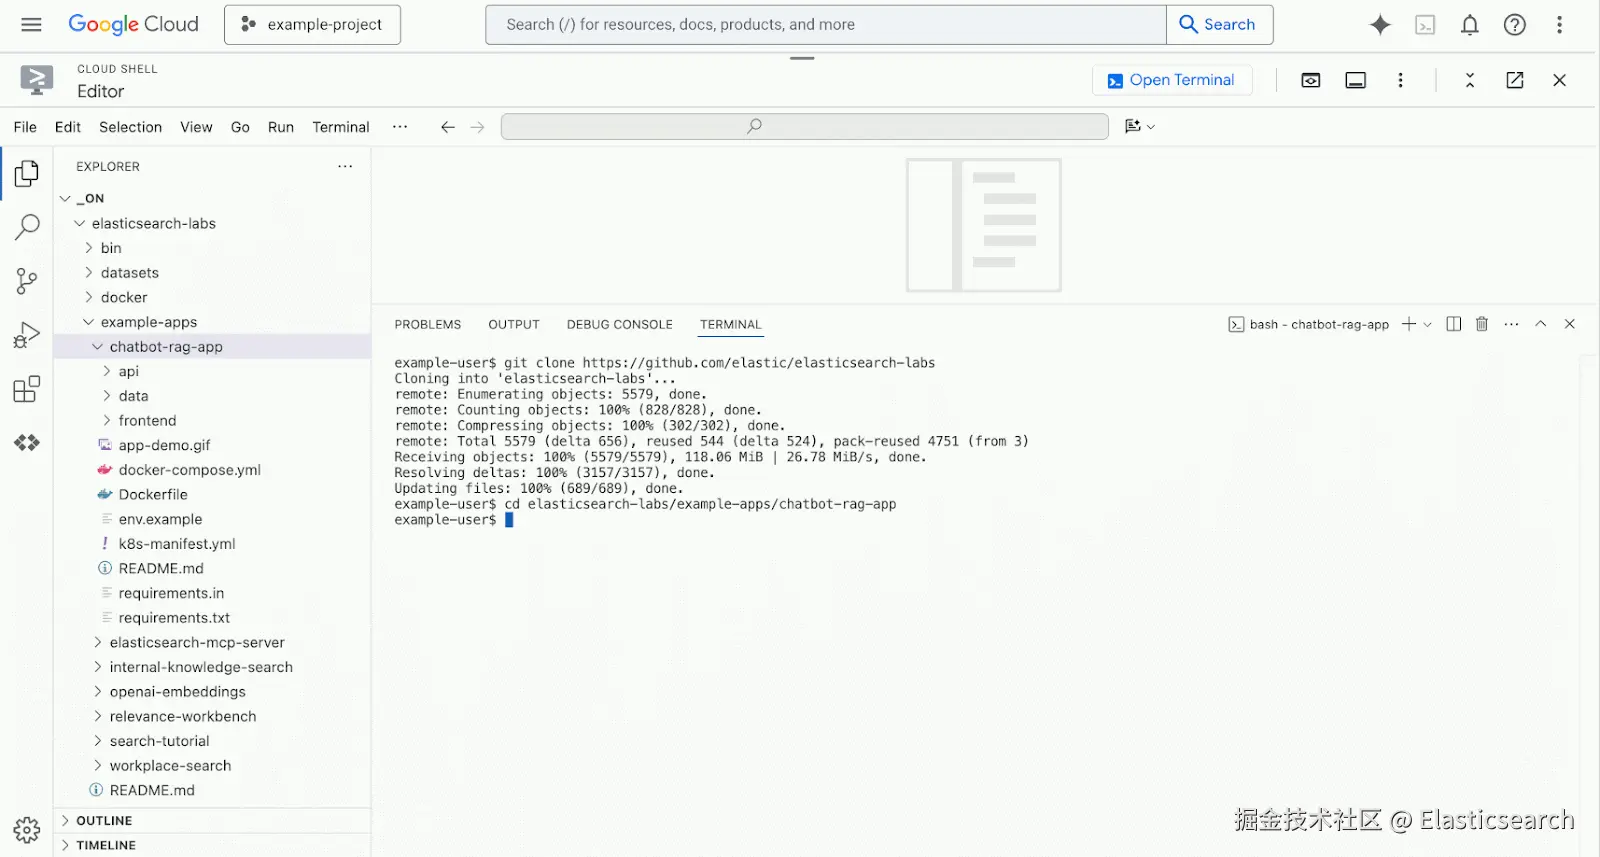Open the Explorer view in activity bar
Screen dimensions: 1600x857
point(27,174)
